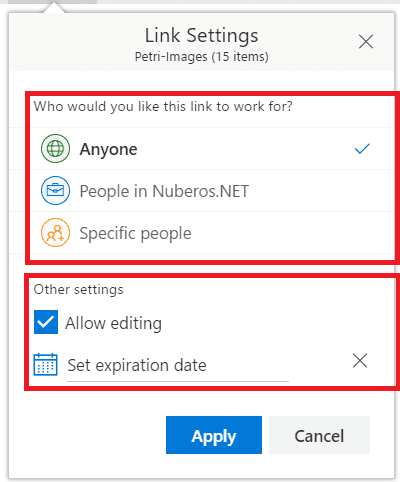Click the blue briefcase icon for Nuberos.NET

[x=55, y=190]
